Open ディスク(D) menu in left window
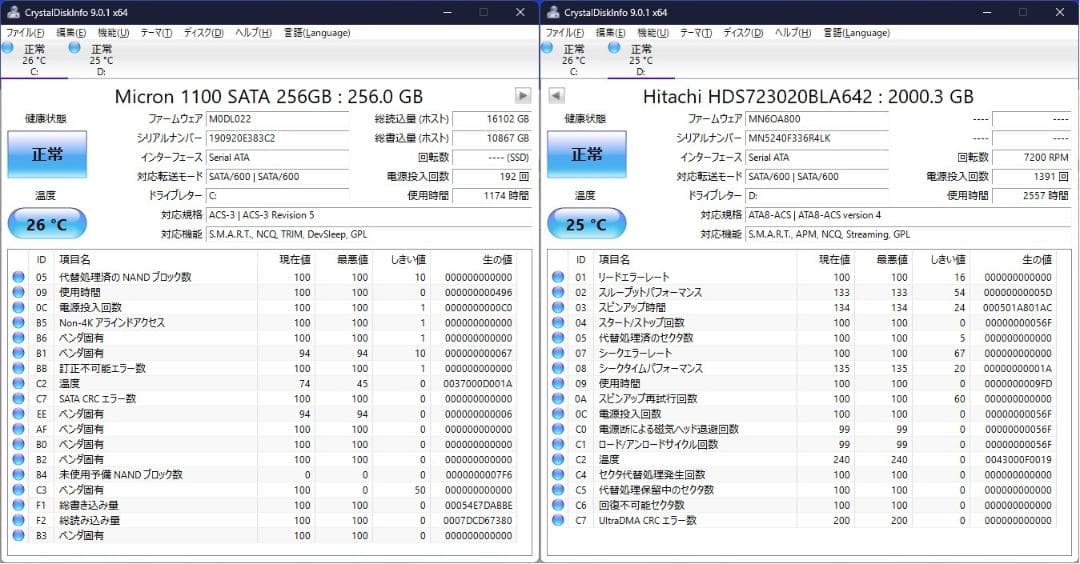The width and height of the screenshot is (1080, 564). tap(203, 32)
